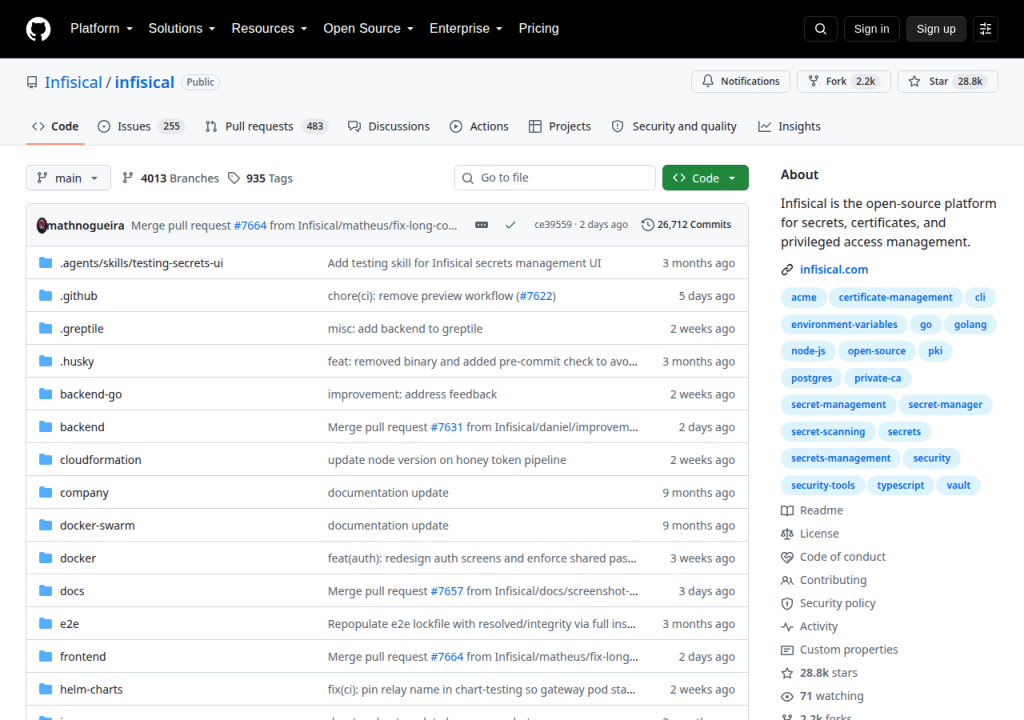Viewport: 1024px width, 720px height.
Task: Select the secret-scanning topic tag
Action: [827, 432]
